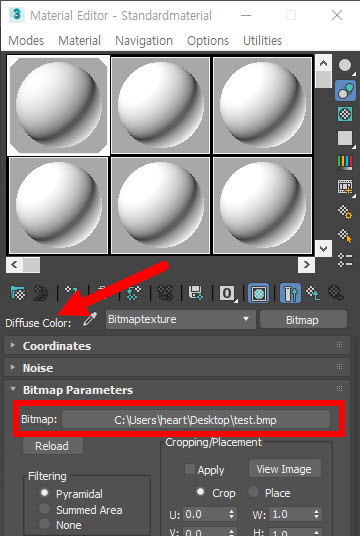Open the Navigation menu
Screen dimensions: 360x536
(x=144, y=41)
